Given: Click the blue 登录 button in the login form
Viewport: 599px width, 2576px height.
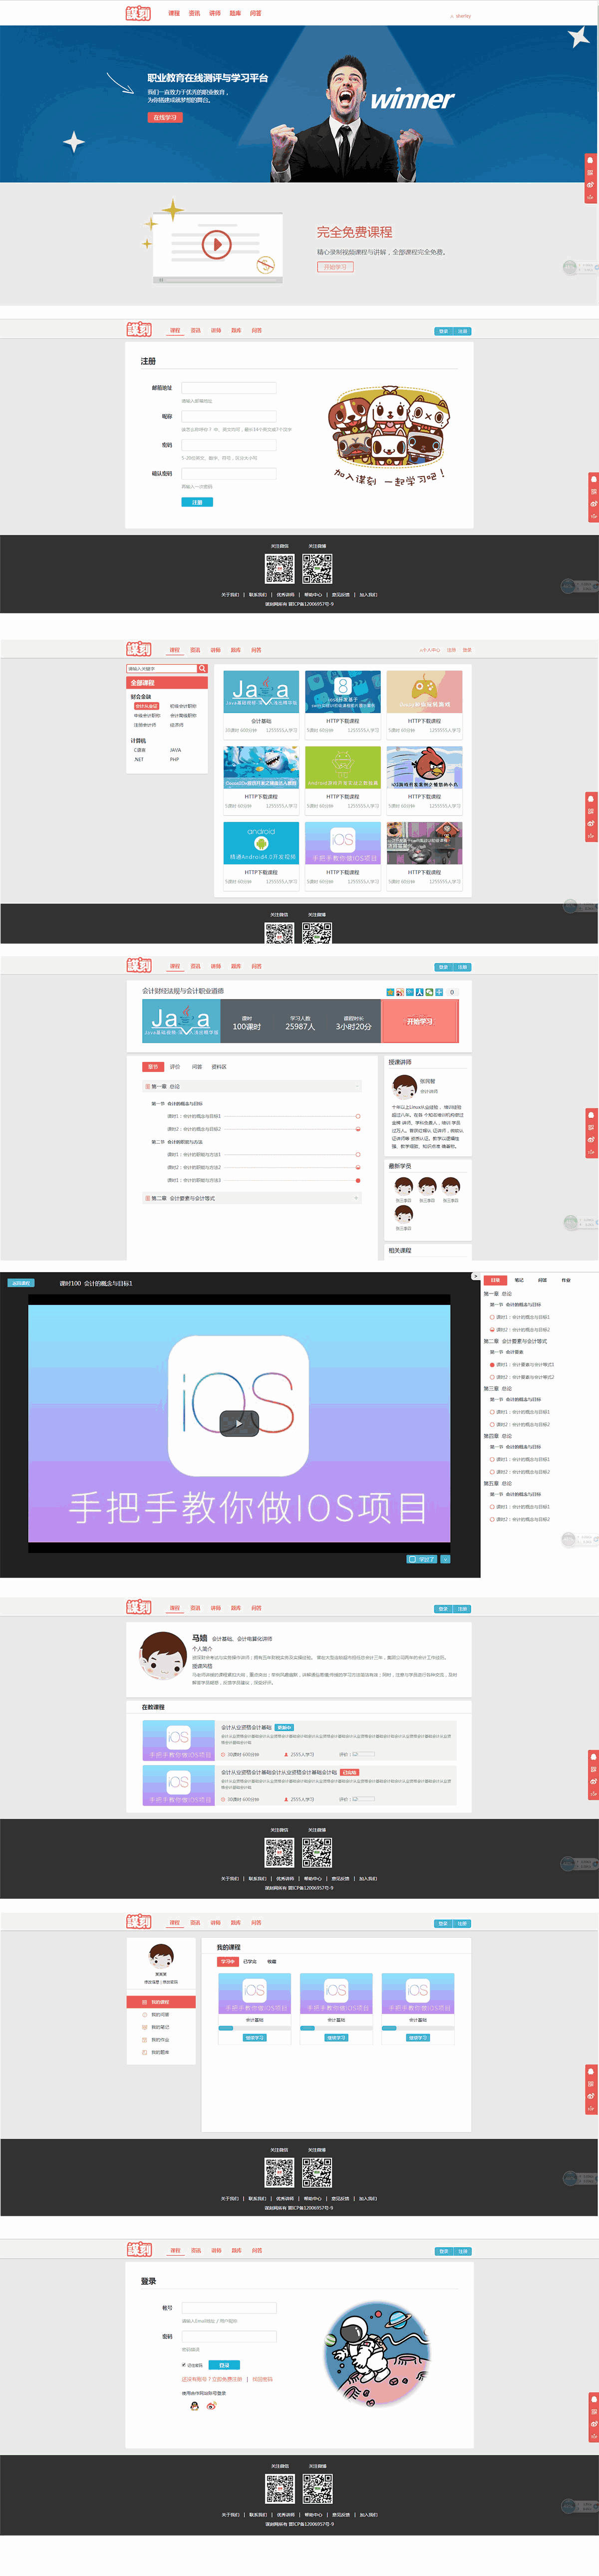Looking at the screenshot, I should [x=223, y=2365].
